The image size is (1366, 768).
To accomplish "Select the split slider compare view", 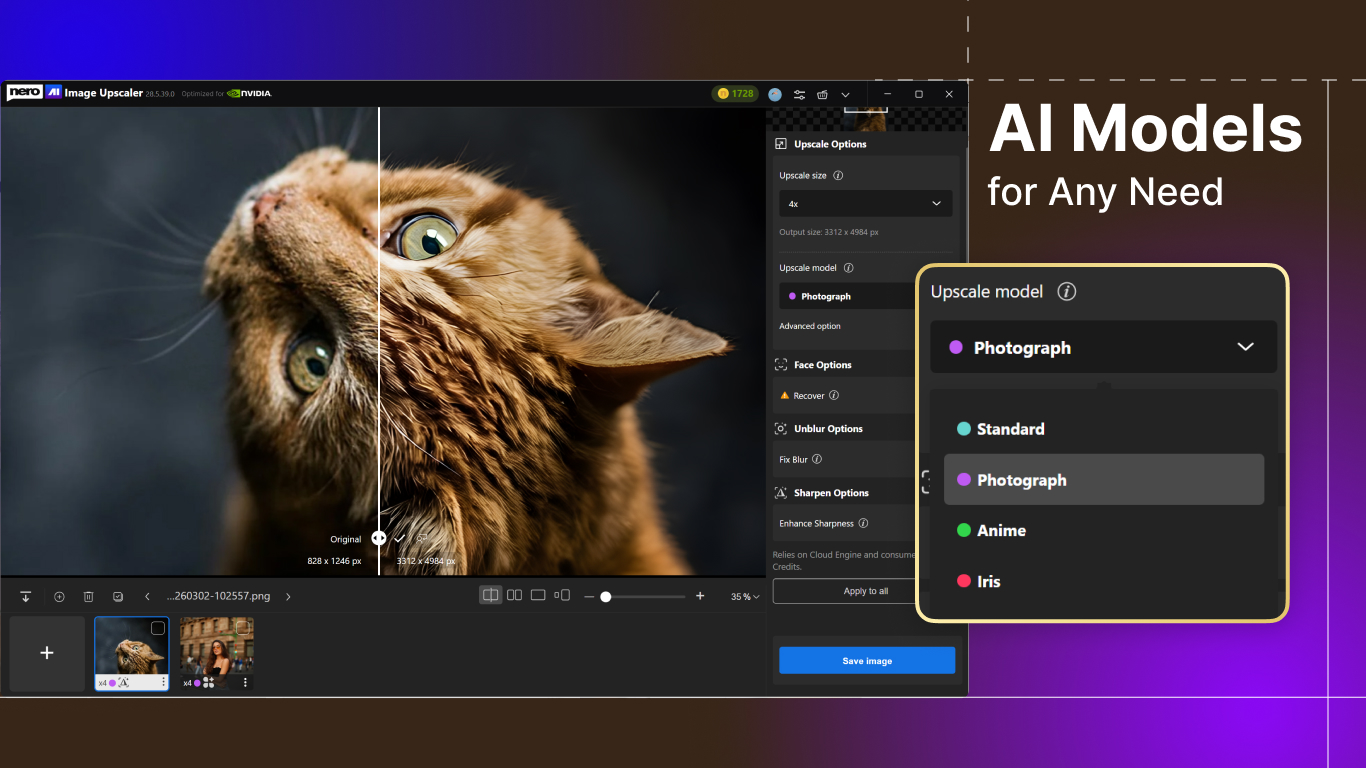I will (x=490, y=595).
